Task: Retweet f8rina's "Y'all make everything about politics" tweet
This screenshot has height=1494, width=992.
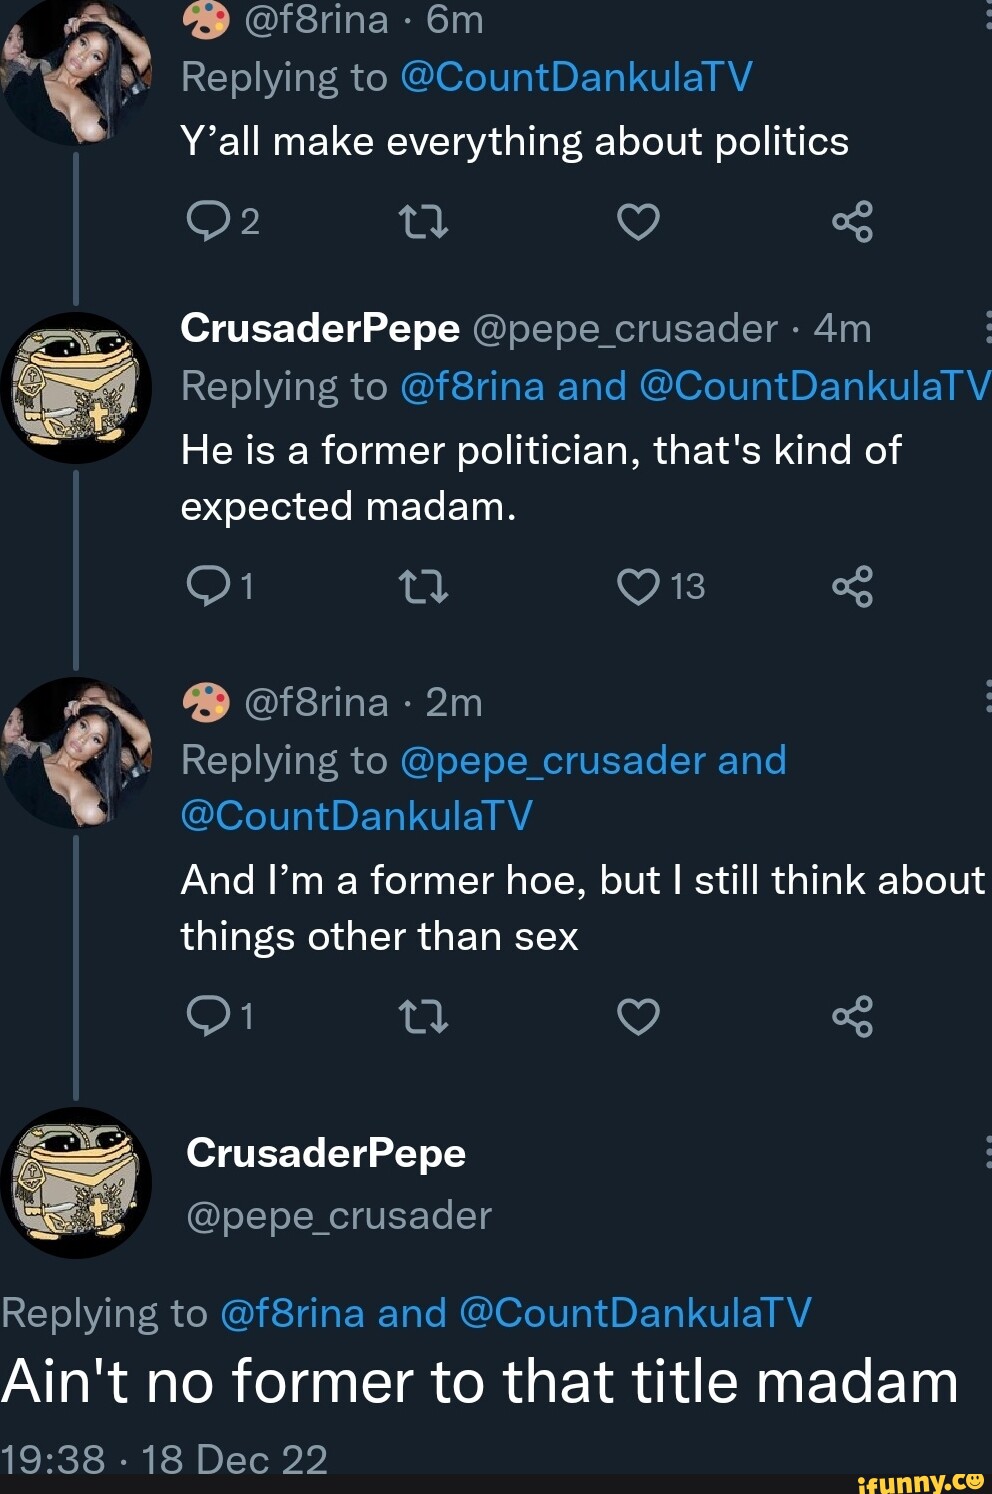Action: coord(425,222)
